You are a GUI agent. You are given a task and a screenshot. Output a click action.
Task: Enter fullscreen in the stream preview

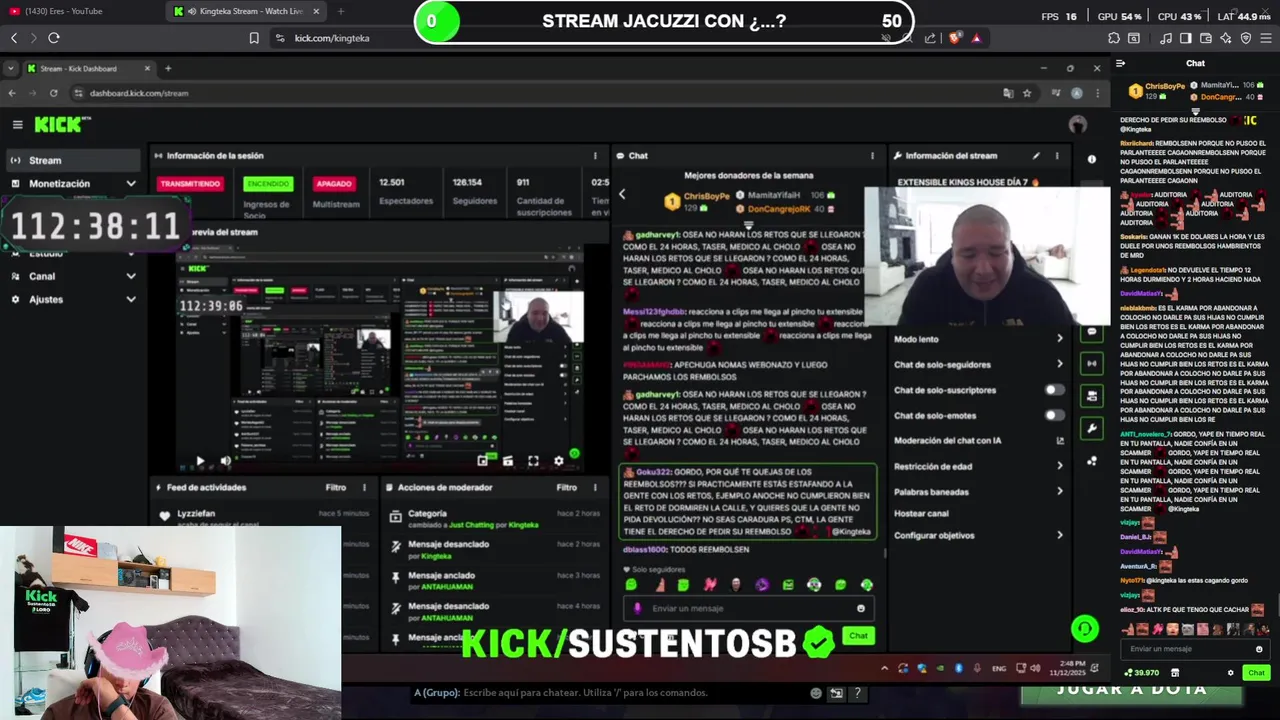pos(533,461)
